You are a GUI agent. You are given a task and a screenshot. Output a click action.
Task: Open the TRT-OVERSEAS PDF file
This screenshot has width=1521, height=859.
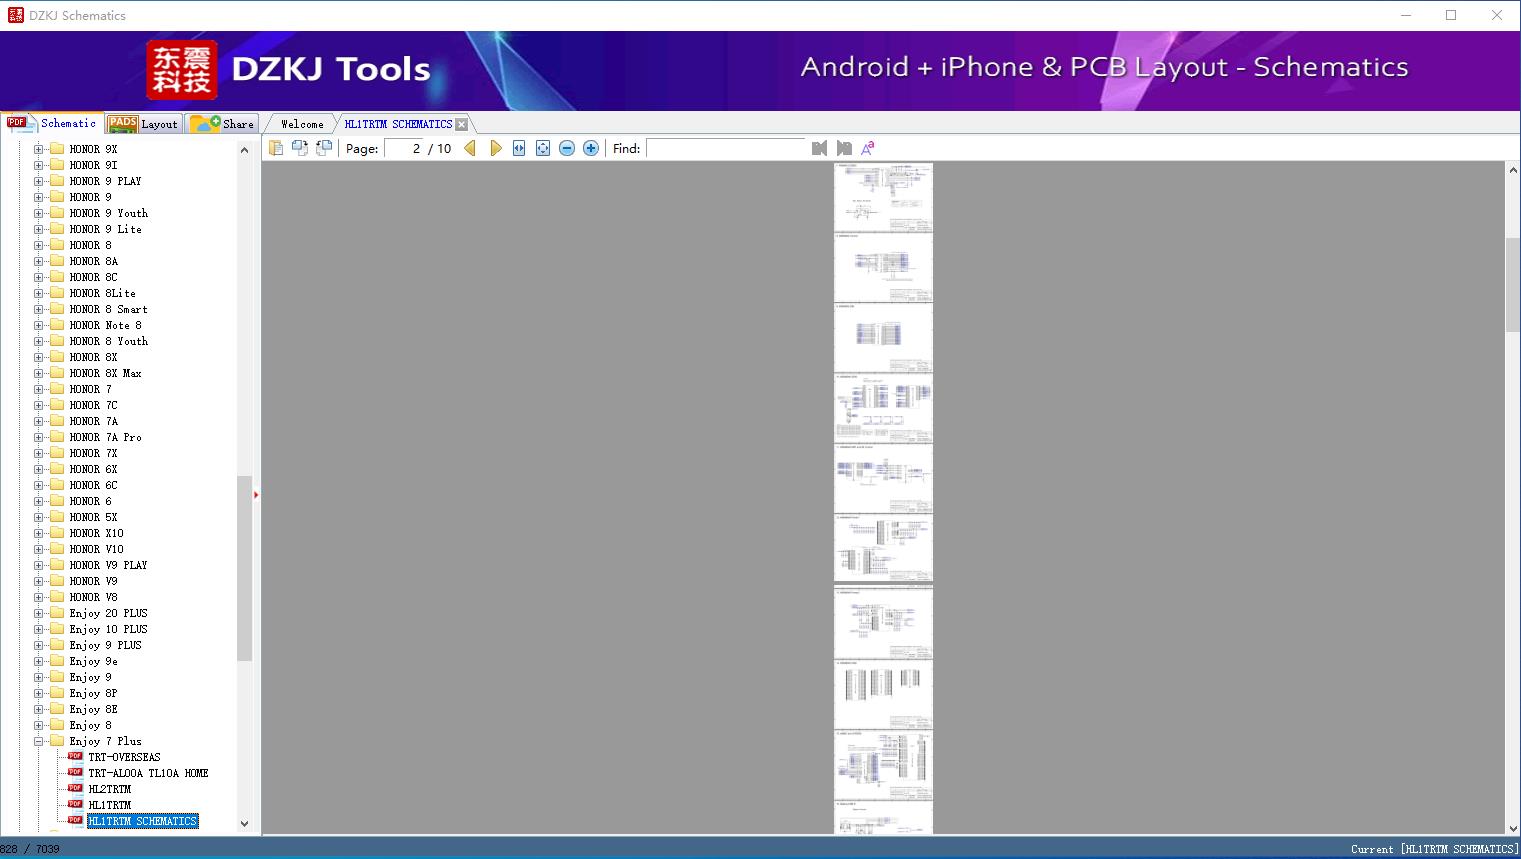pyautogui.click(x=124, y=757)
